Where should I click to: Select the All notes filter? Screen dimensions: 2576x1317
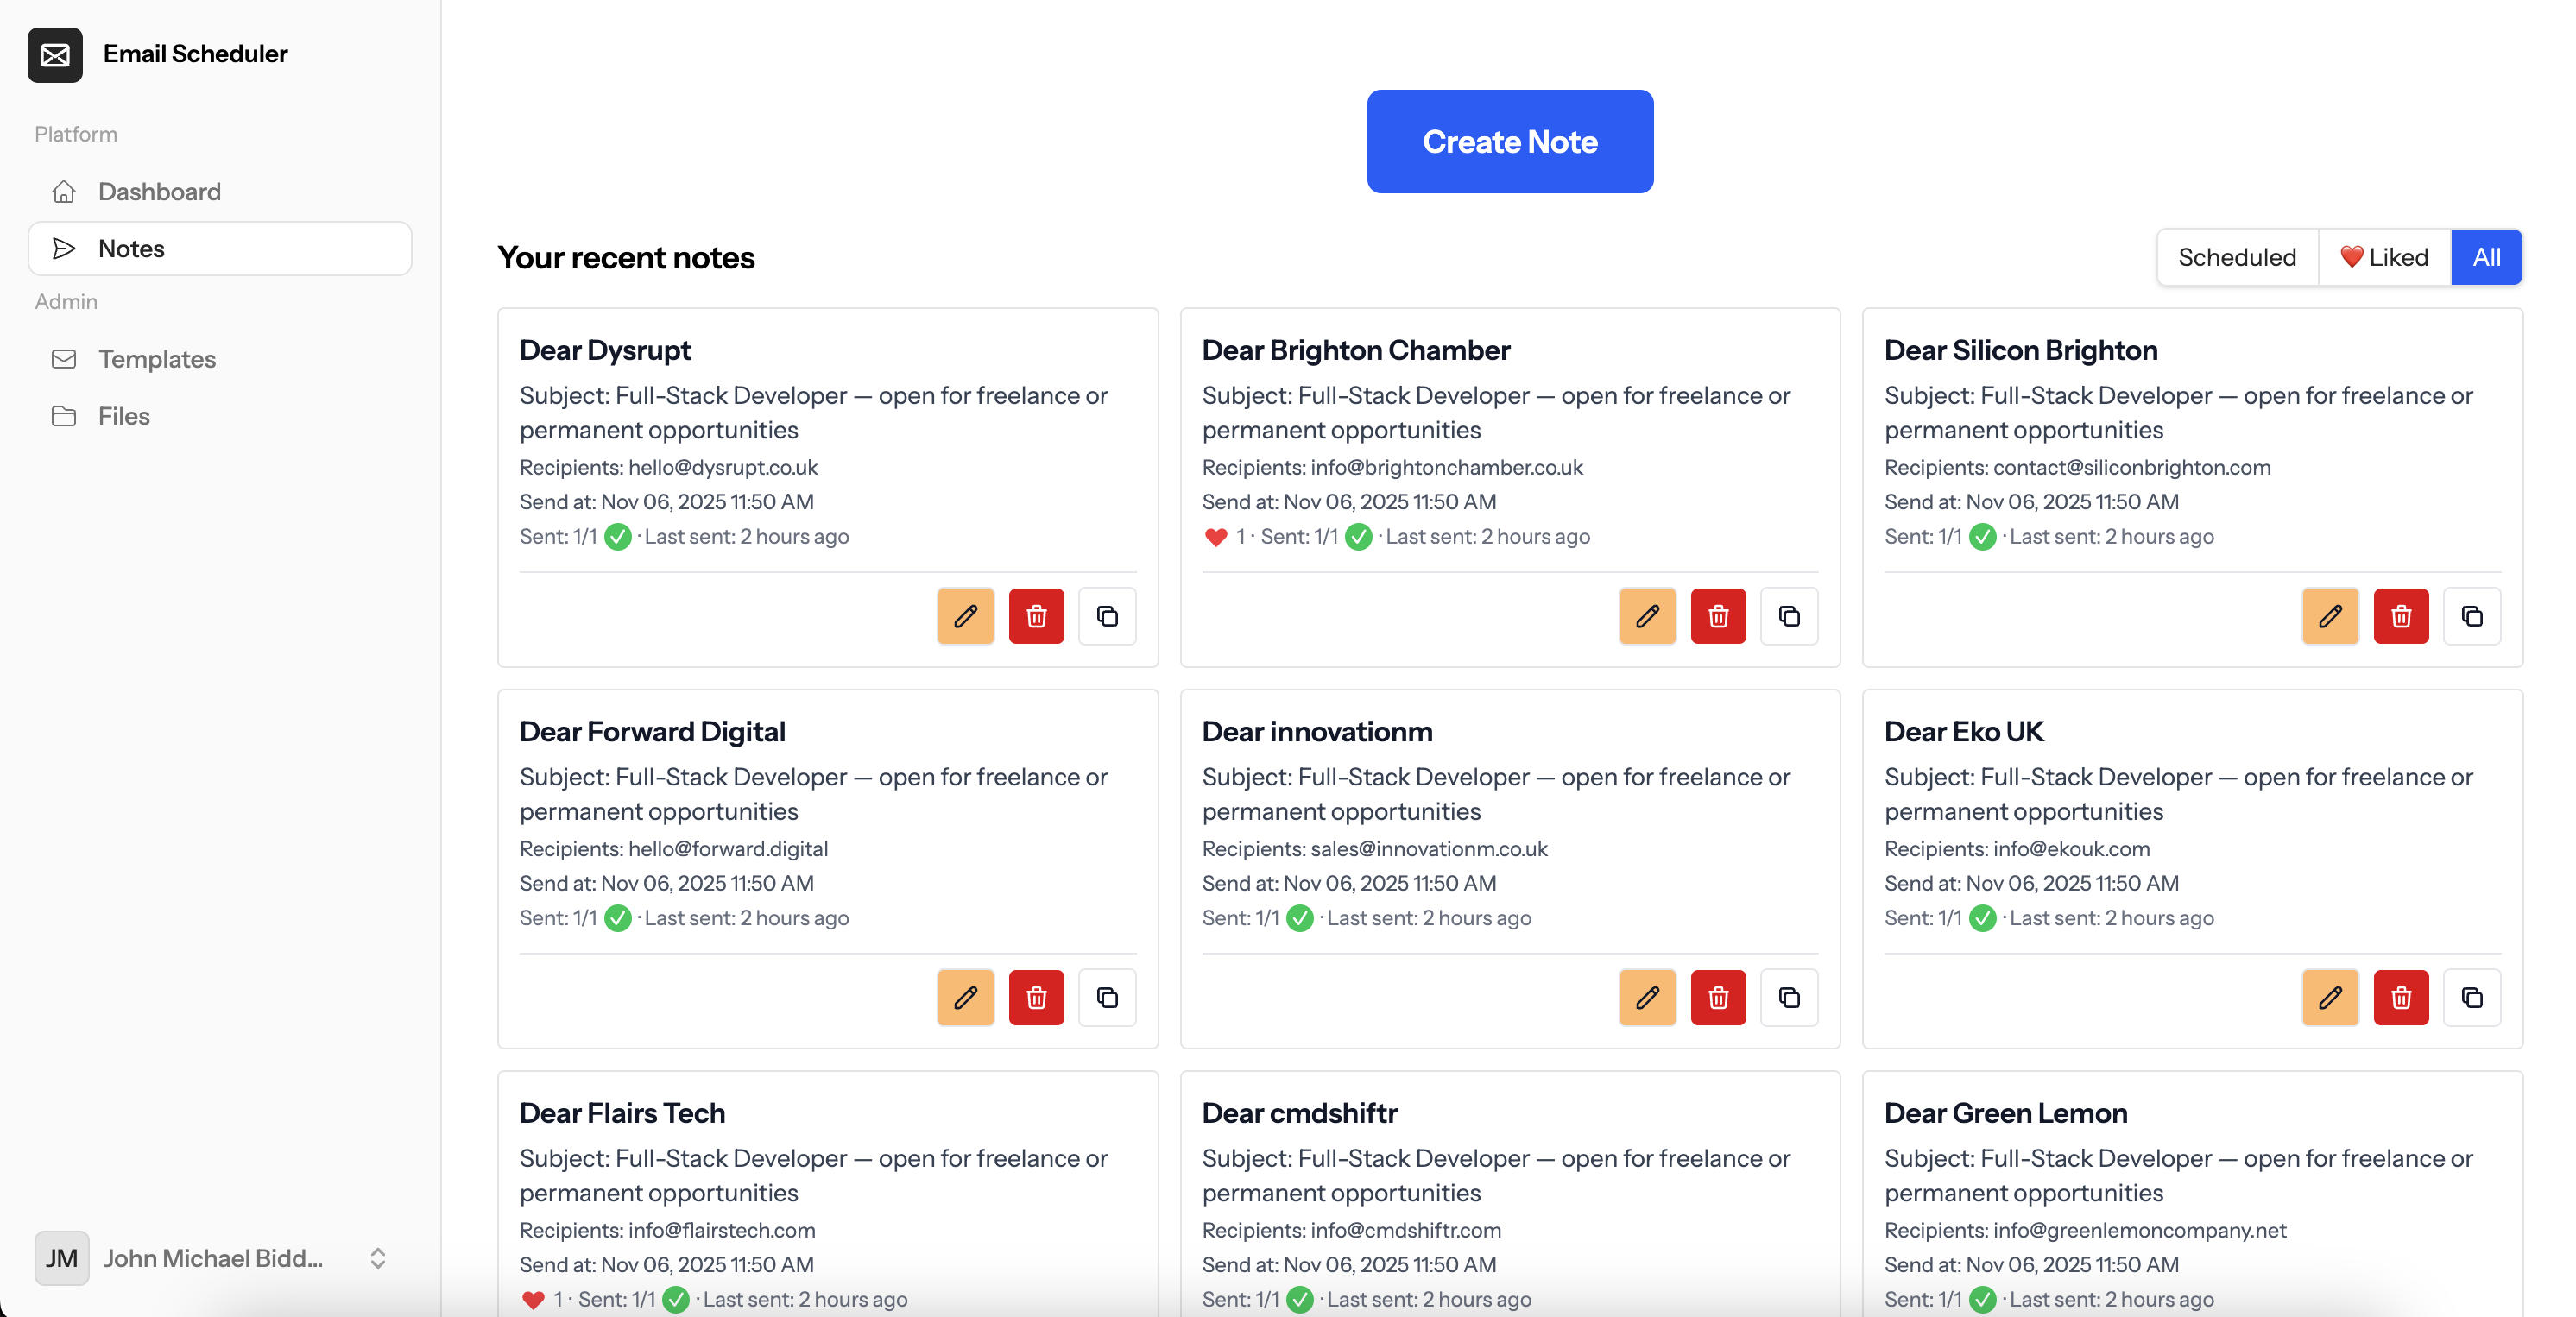[x=2485, y=257]
